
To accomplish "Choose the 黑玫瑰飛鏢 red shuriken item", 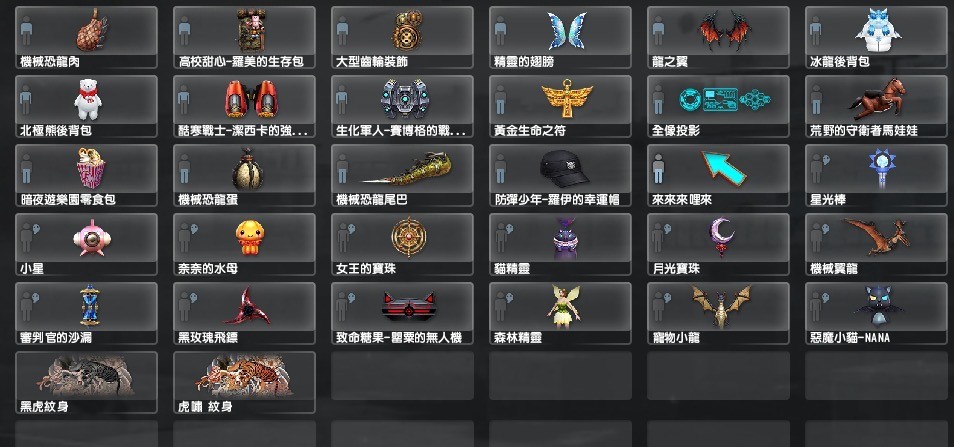I will pos(244,313).
